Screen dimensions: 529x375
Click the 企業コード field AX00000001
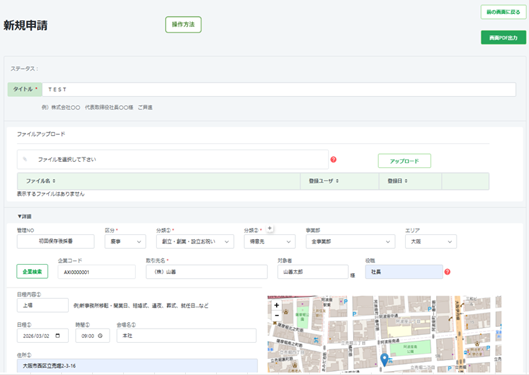click(97, 272)
